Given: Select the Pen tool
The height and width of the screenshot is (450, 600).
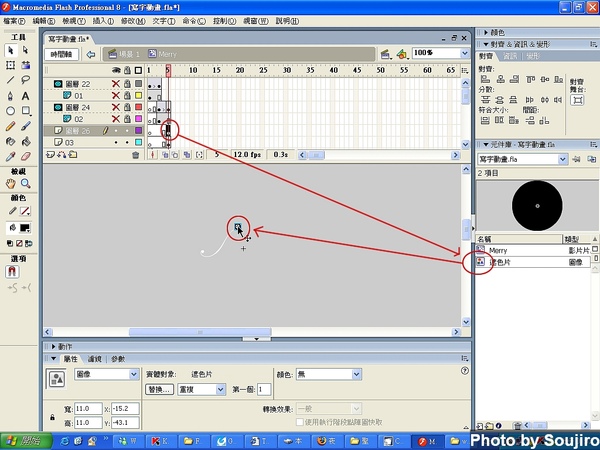Looking at the screenshot, I should (x=10, y=96).
